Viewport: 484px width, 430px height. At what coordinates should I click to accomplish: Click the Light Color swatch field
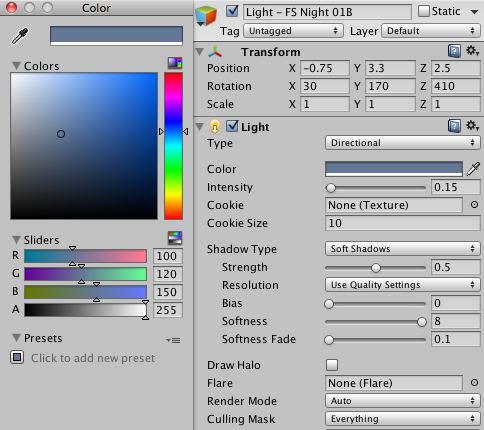pyautogui.click(x=394, y=169)
